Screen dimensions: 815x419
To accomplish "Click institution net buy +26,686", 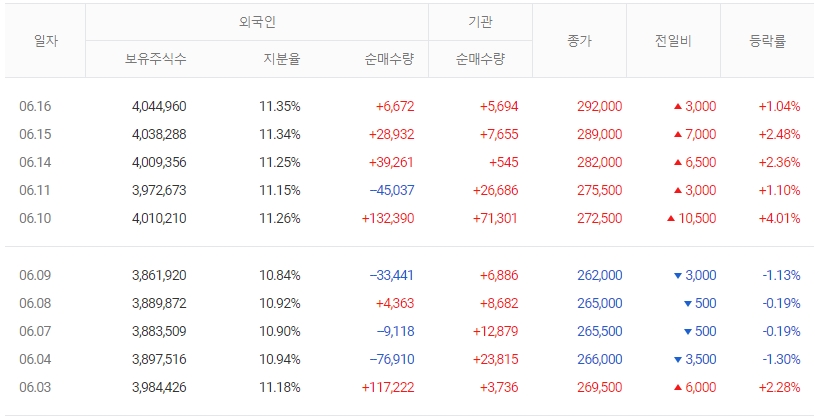I will tap(495, 191).
